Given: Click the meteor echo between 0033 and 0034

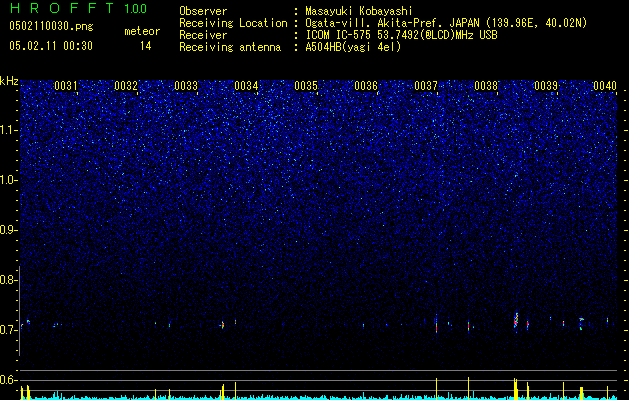Looking at the screenshot, I should tap(222, 325).
